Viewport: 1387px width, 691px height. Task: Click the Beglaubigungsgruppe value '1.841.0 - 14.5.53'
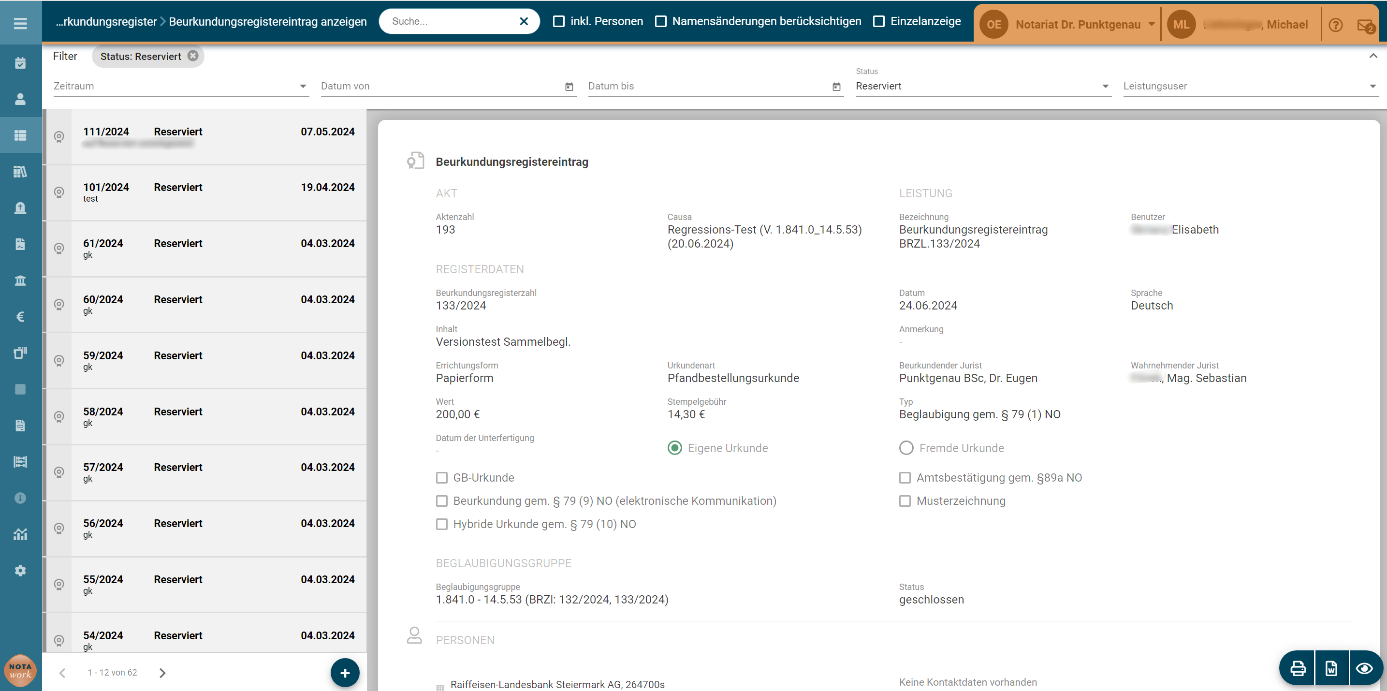coord(552,600)
